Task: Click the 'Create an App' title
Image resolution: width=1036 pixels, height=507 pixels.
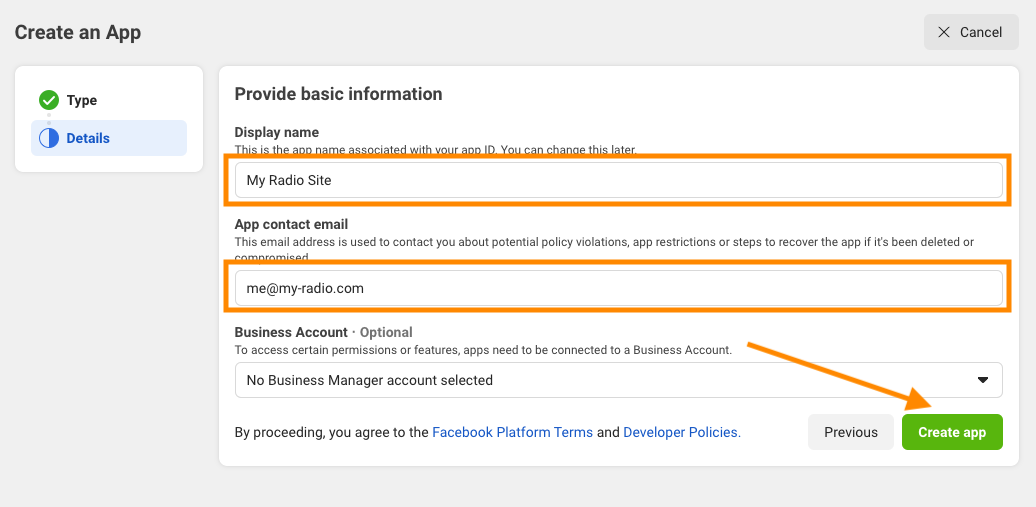Action: [x=78, y=32]
